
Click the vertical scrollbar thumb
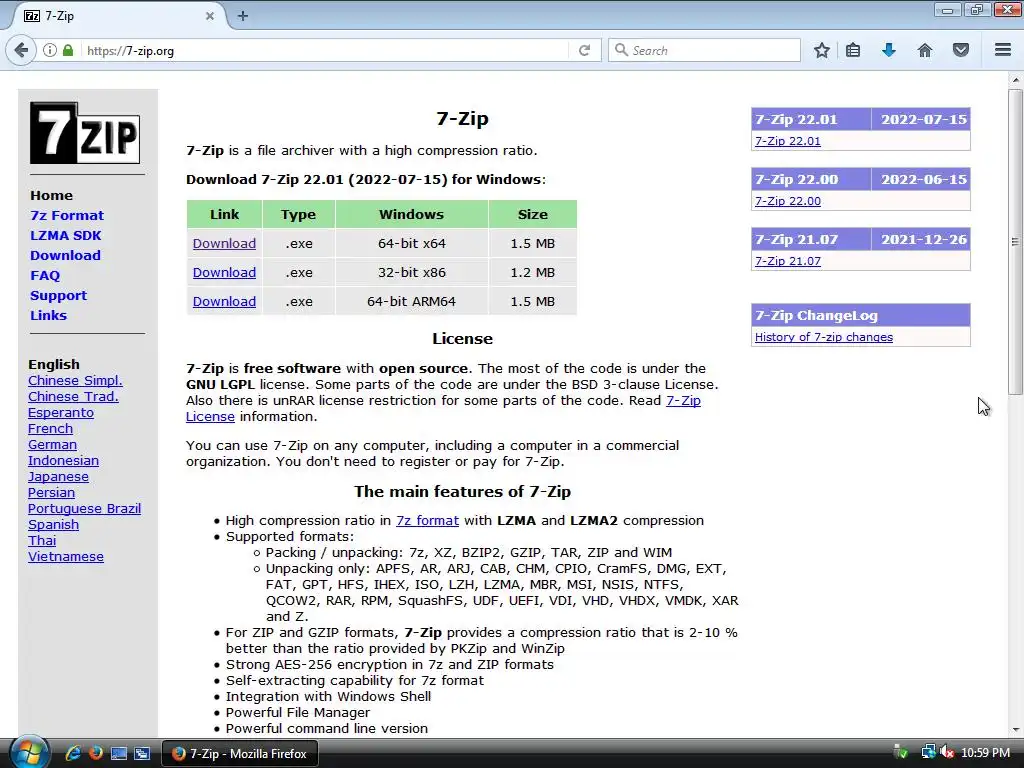tap(1015, 242)
